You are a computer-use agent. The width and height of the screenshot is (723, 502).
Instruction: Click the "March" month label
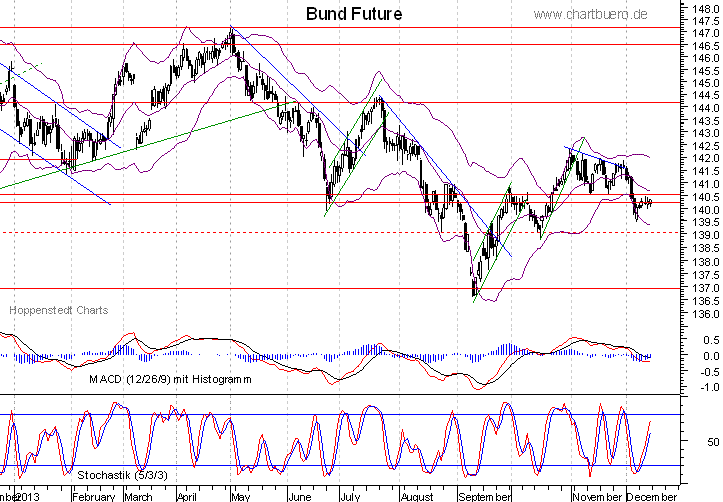[x=138, y=497]
